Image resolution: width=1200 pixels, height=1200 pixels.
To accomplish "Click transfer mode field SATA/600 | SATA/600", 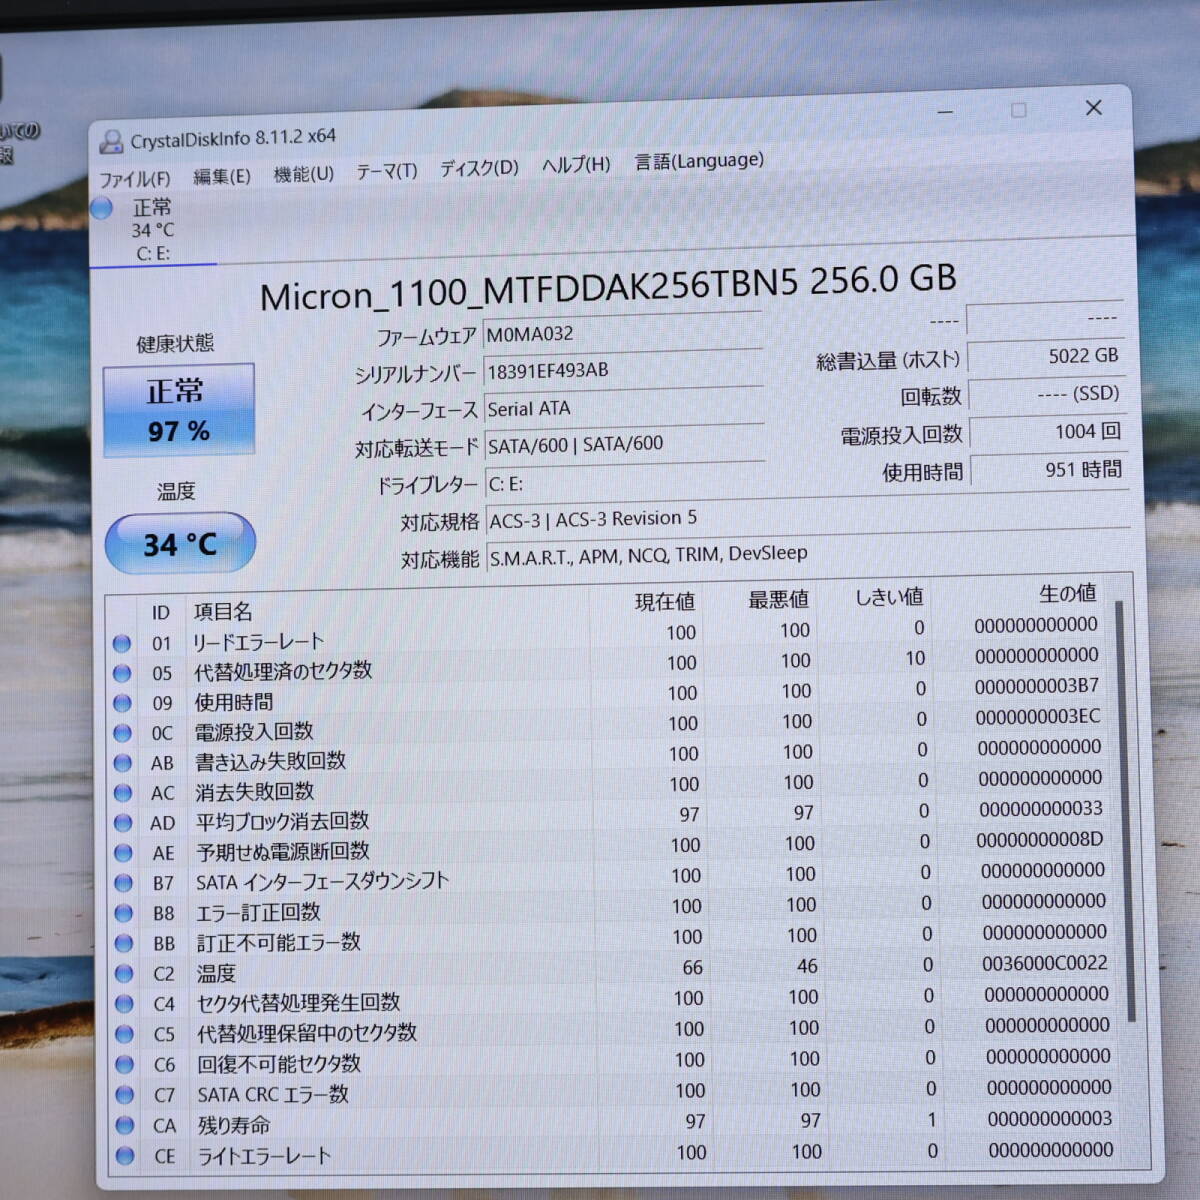I will point(624,444).
